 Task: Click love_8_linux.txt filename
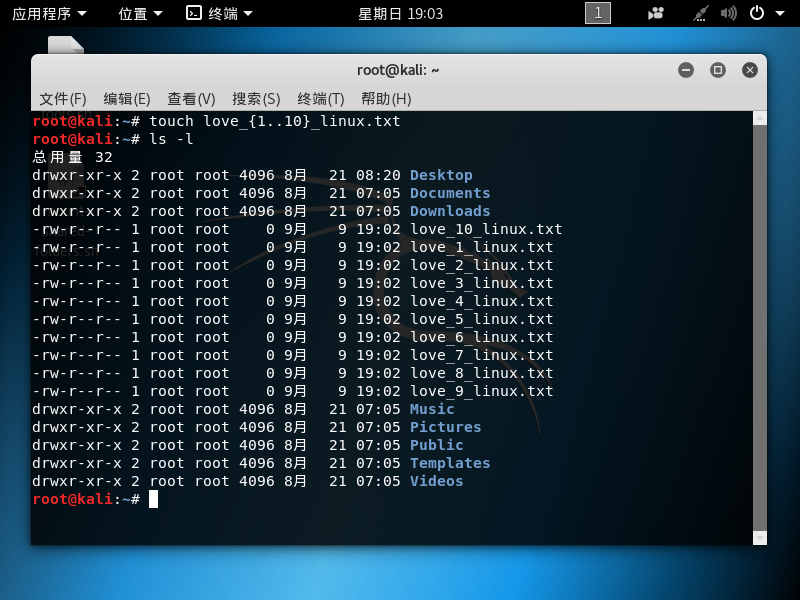tap(482, 373)
